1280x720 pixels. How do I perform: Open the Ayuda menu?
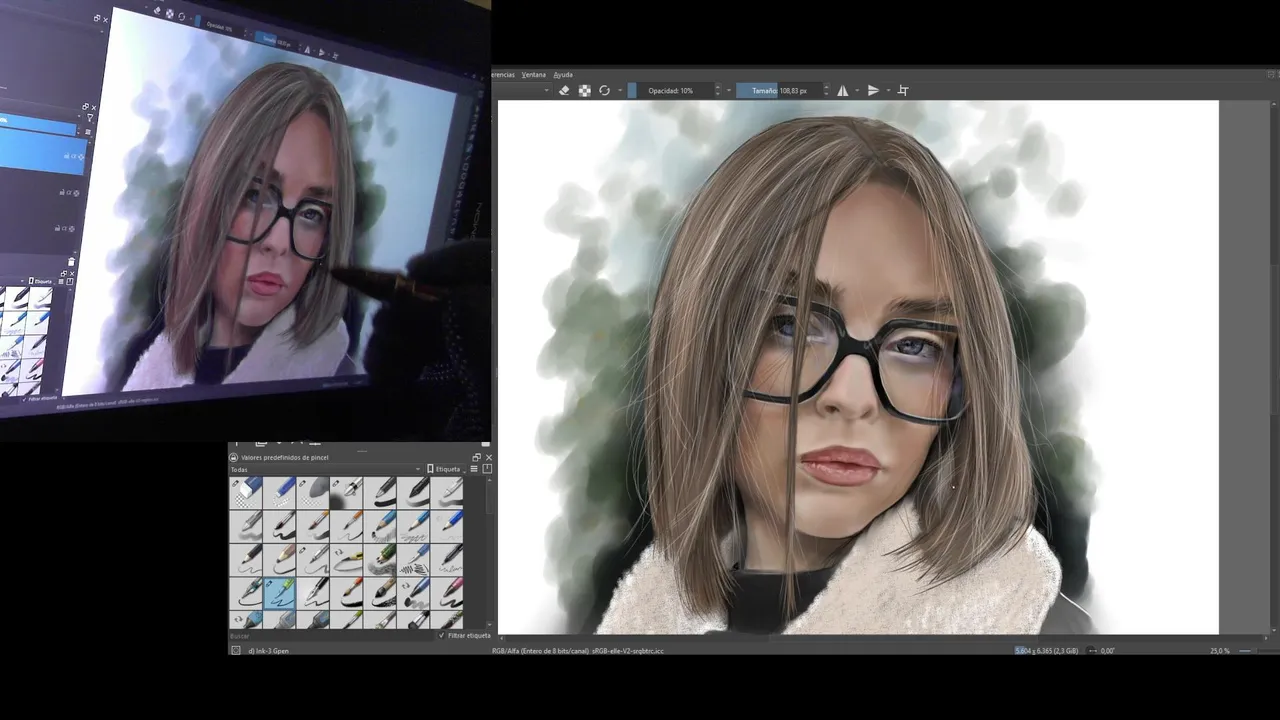pyautogui.click(x=563, y=74)
